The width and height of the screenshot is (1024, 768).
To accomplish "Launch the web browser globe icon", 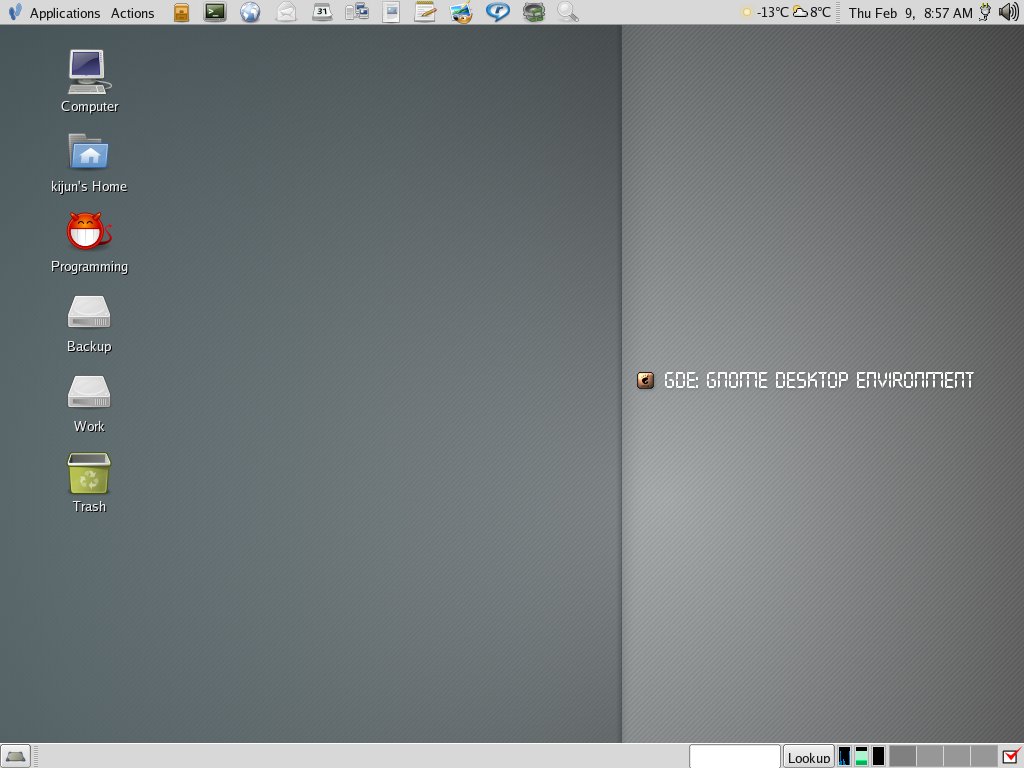I will pyautogui.click(x=250, y=12).
